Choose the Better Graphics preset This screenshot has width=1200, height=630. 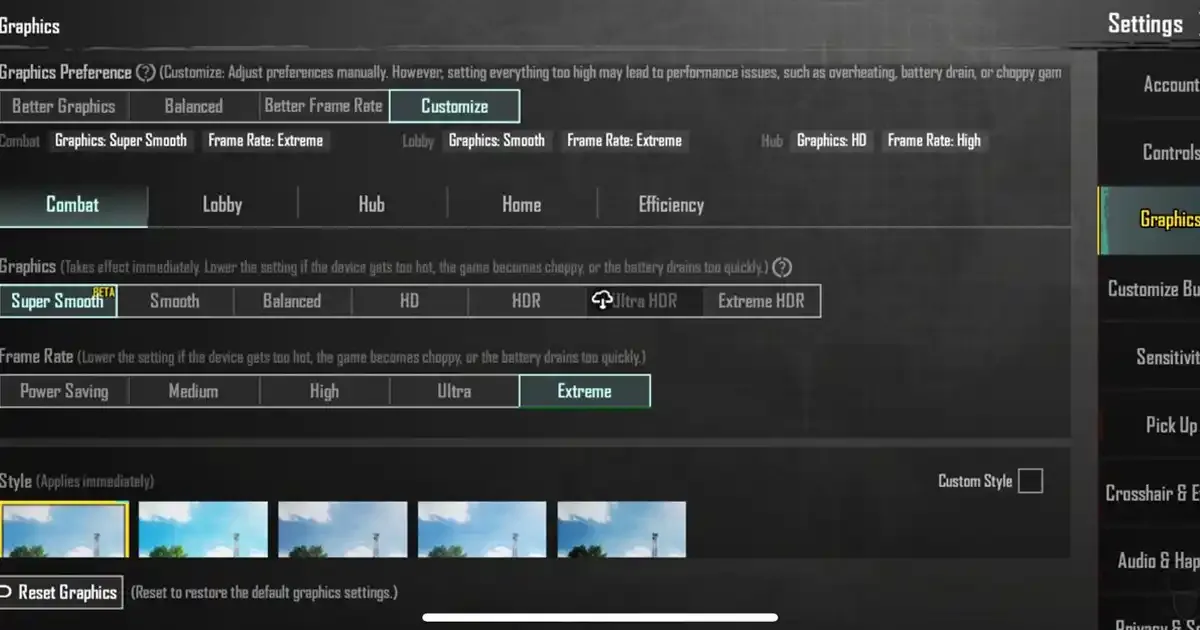64,106
